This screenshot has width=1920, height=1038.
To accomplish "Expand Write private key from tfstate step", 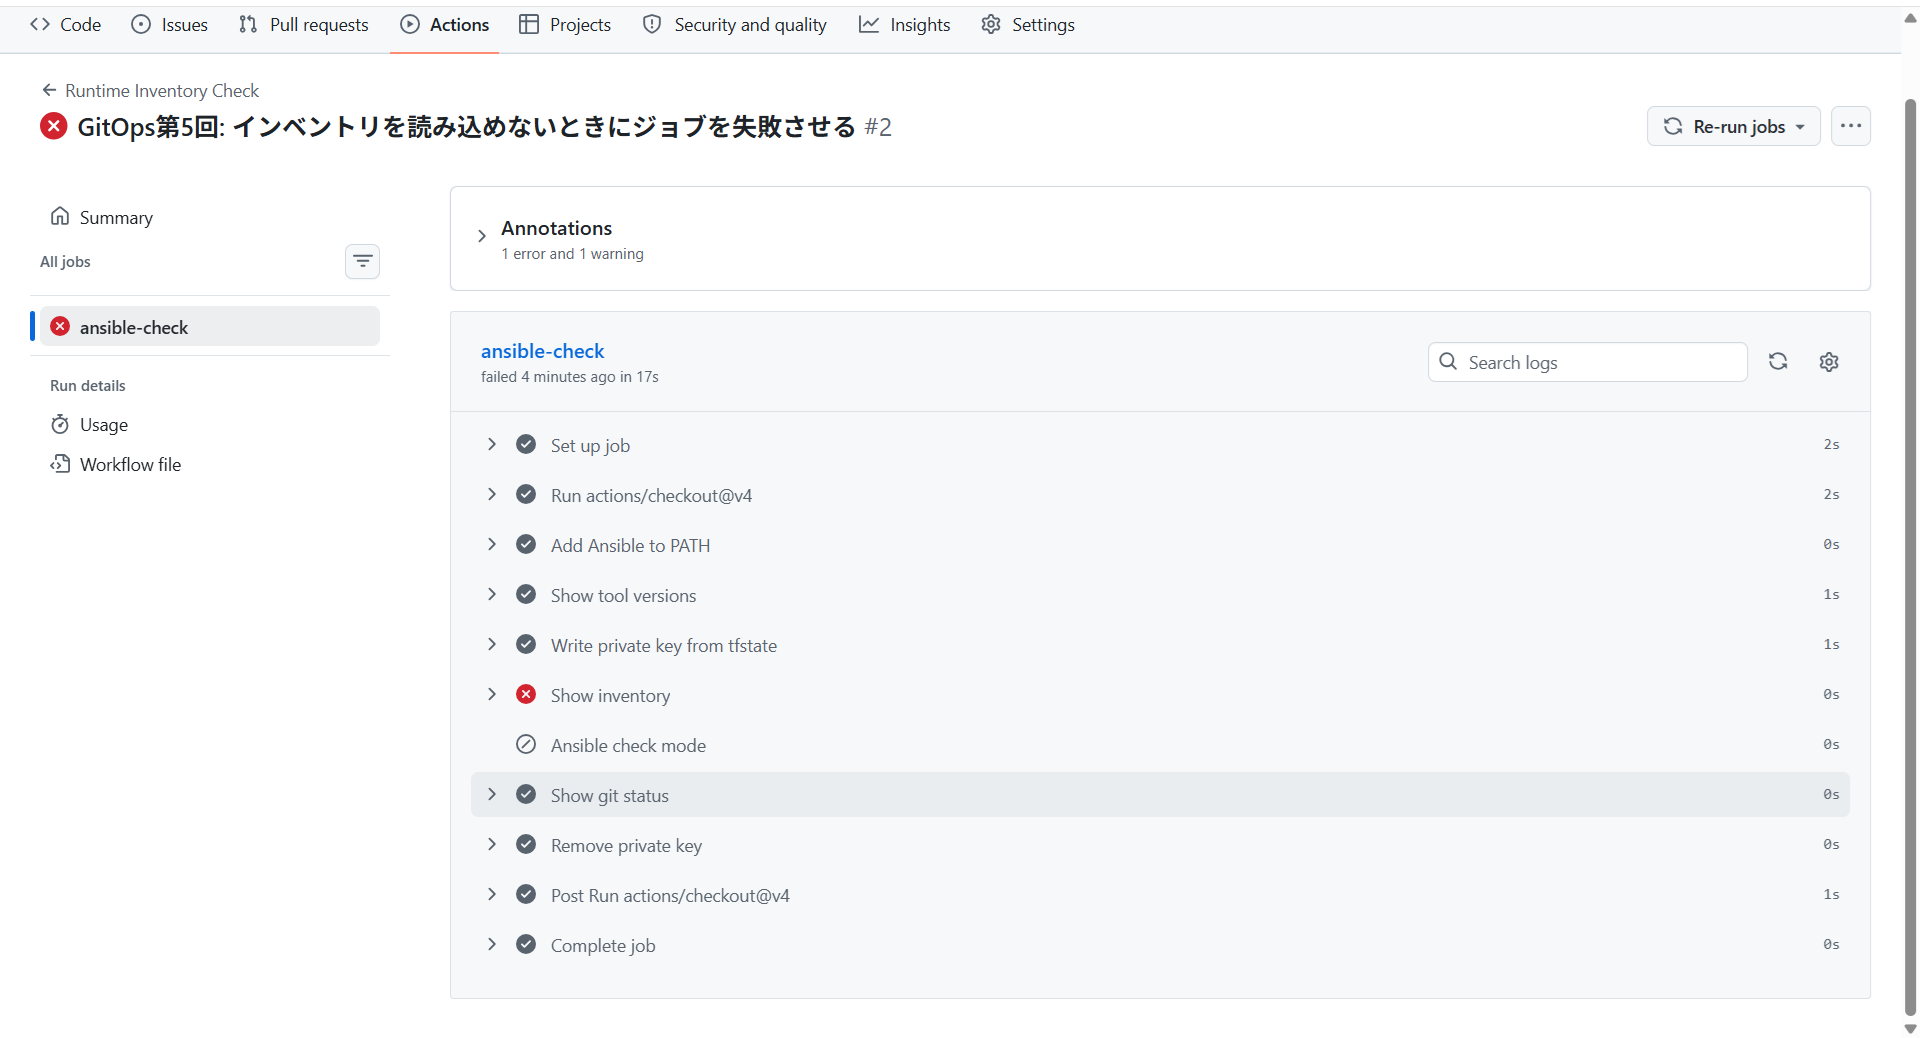I will pos(1160,645).
